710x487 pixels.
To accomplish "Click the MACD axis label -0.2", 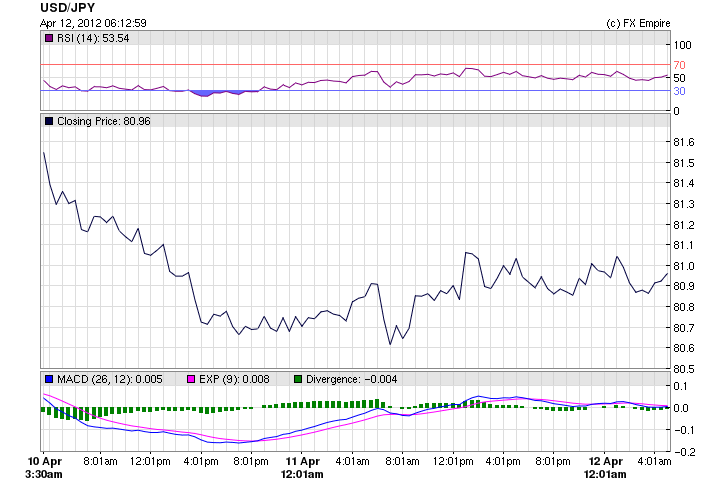I will tap(684, 452).
